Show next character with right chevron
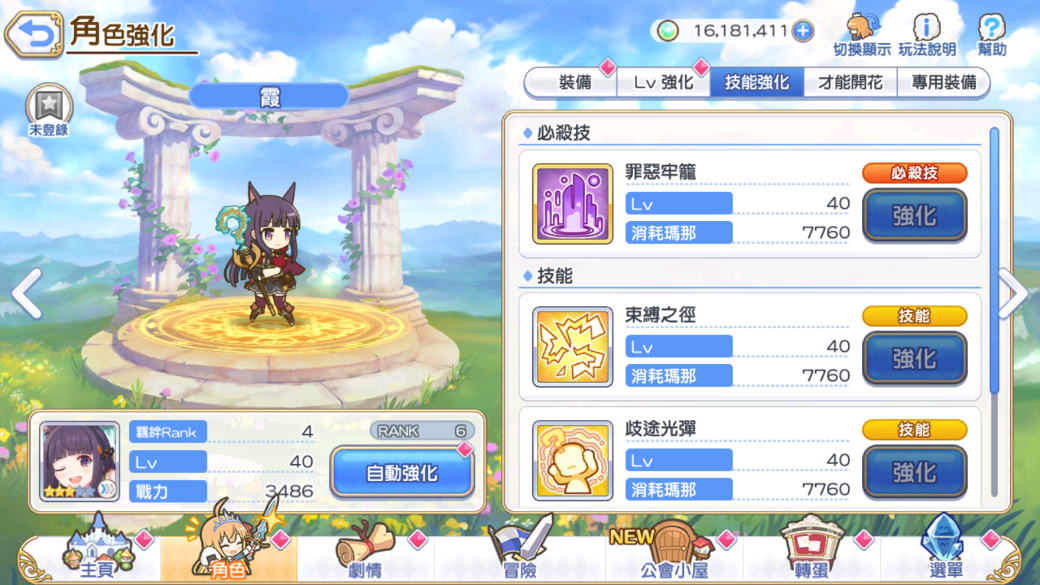Viewport: 1040px width, 585px height. [x=1013, y=293]
